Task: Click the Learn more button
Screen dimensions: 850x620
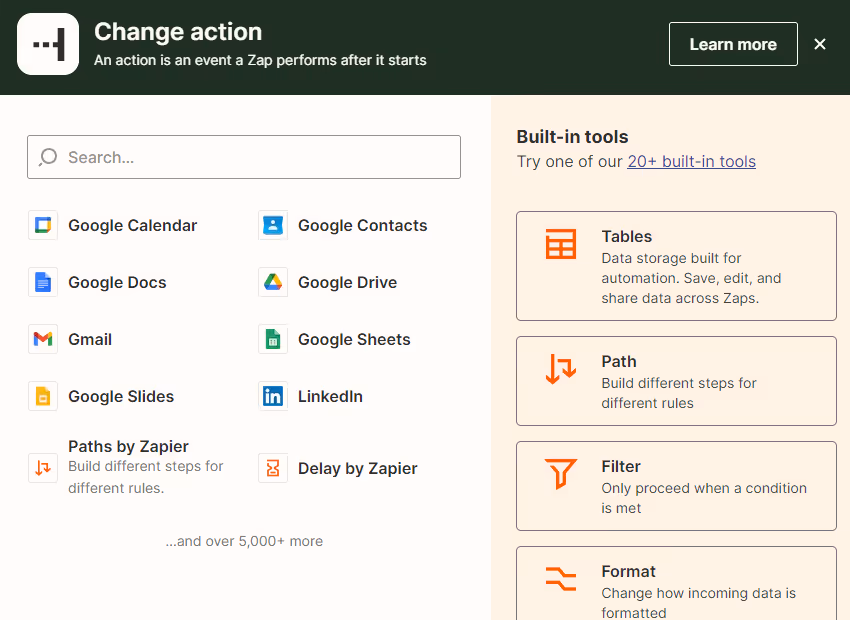Action: [x=733, y=44]
